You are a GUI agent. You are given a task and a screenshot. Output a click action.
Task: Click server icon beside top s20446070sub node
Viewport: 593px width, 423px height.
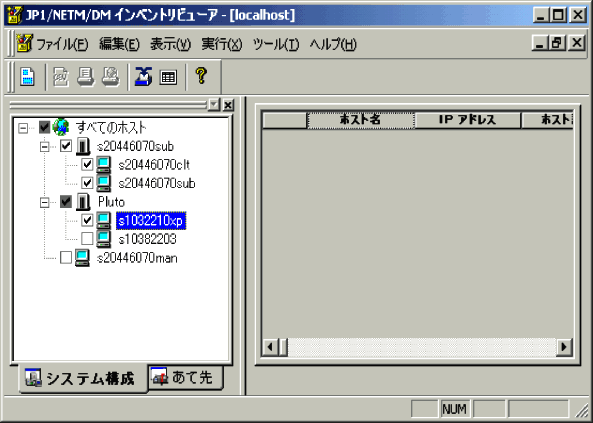[x=83, y=146]
